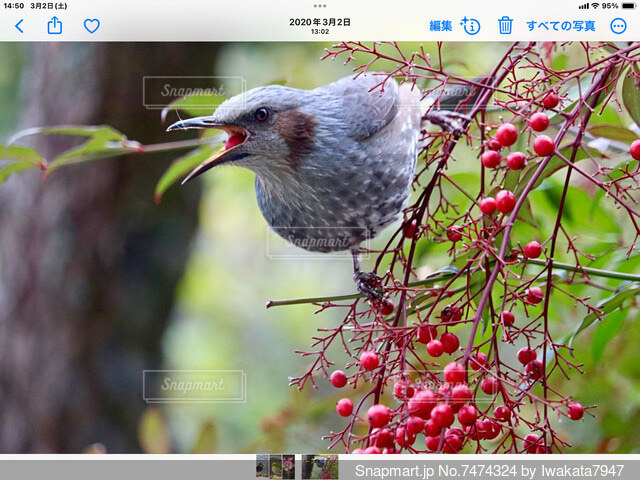Show photo info with sparkle icon

pyautogui.click(x=471, y=26)
